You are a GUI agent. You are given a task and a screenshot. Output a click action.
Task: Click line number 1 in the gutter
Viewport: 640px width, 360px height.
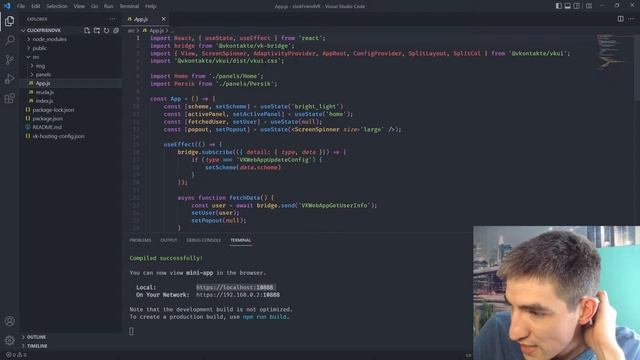click(138, 38)
